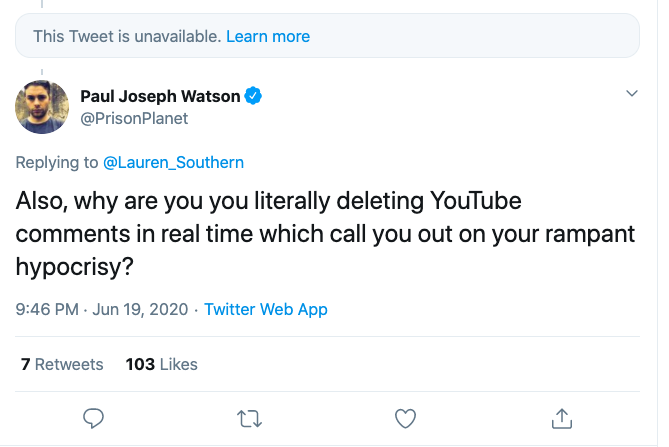The height and width of the screenshot is (447, 669).
Task: Click the 9:46 PM tweet timestamp
Action: point(47,309)
